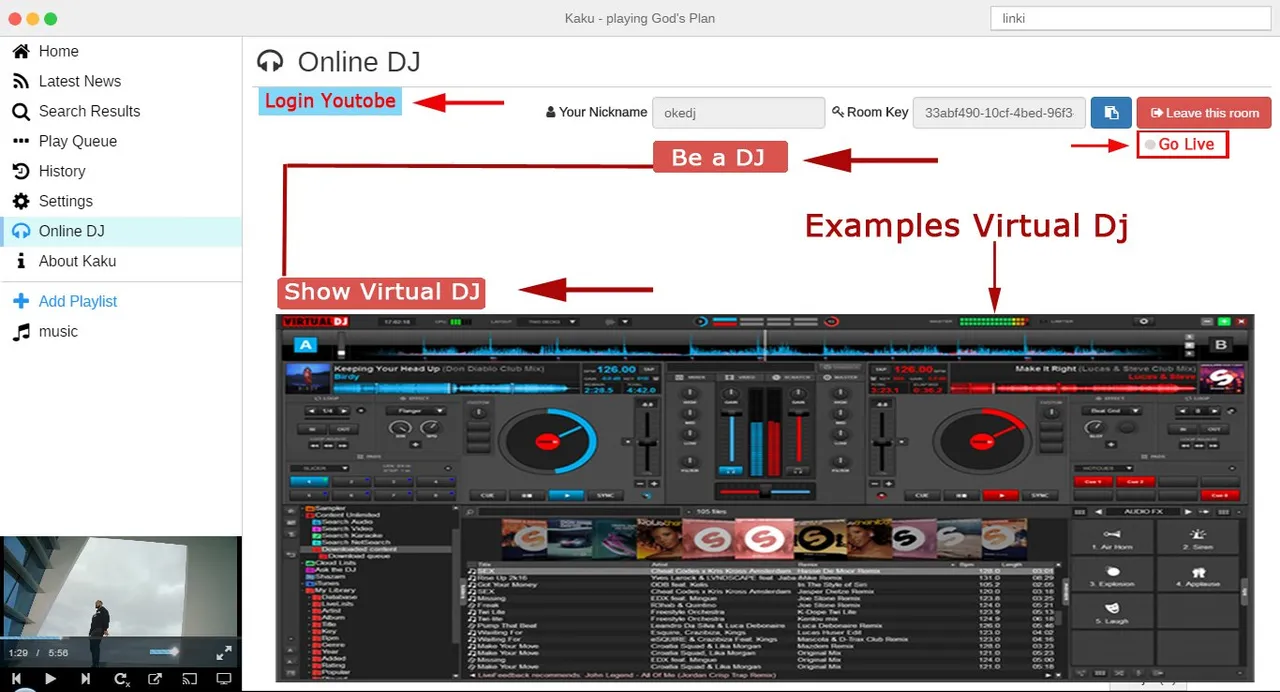Skip to previous track in Kaku player

17,679
